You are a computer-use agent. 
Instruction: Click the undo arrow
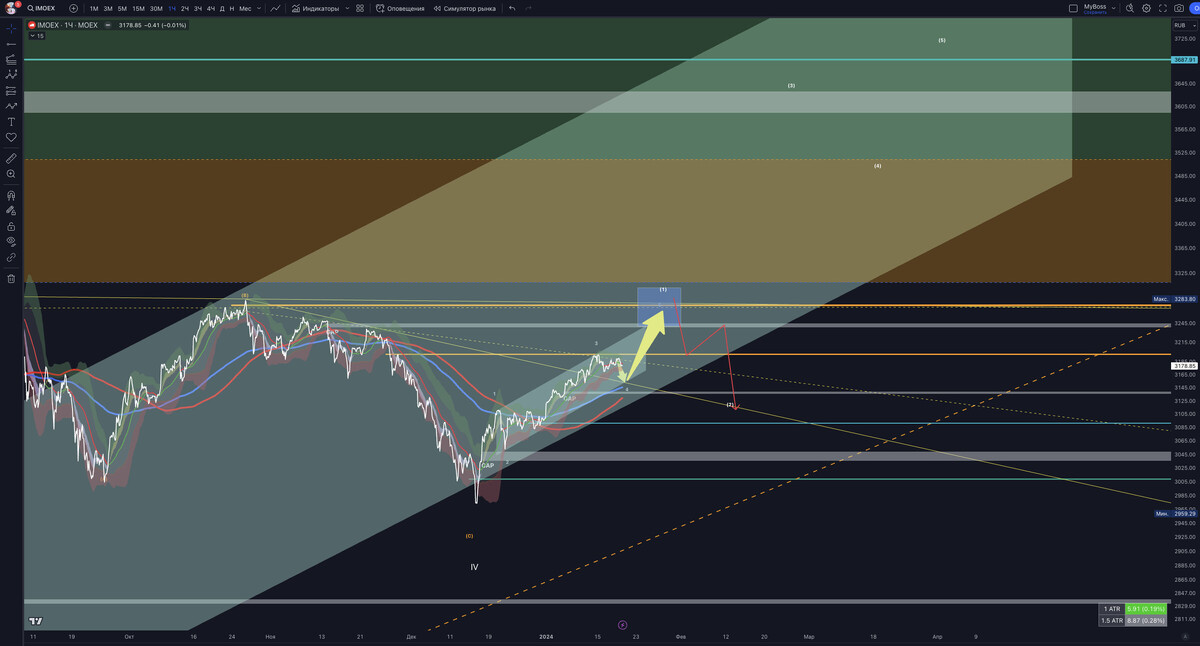click(512, 8)
